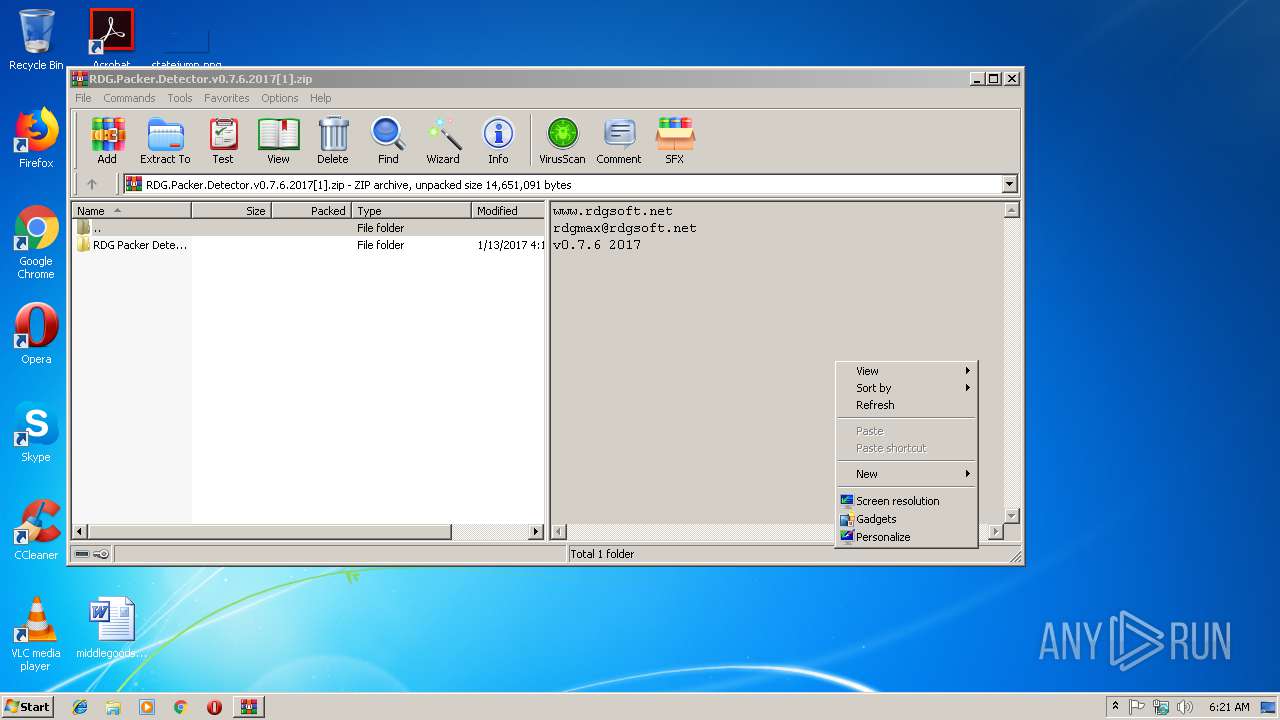Viewport: 1280px width, 720px height.
Task: Expand the Sort by submenu
Action: (907, 388)
